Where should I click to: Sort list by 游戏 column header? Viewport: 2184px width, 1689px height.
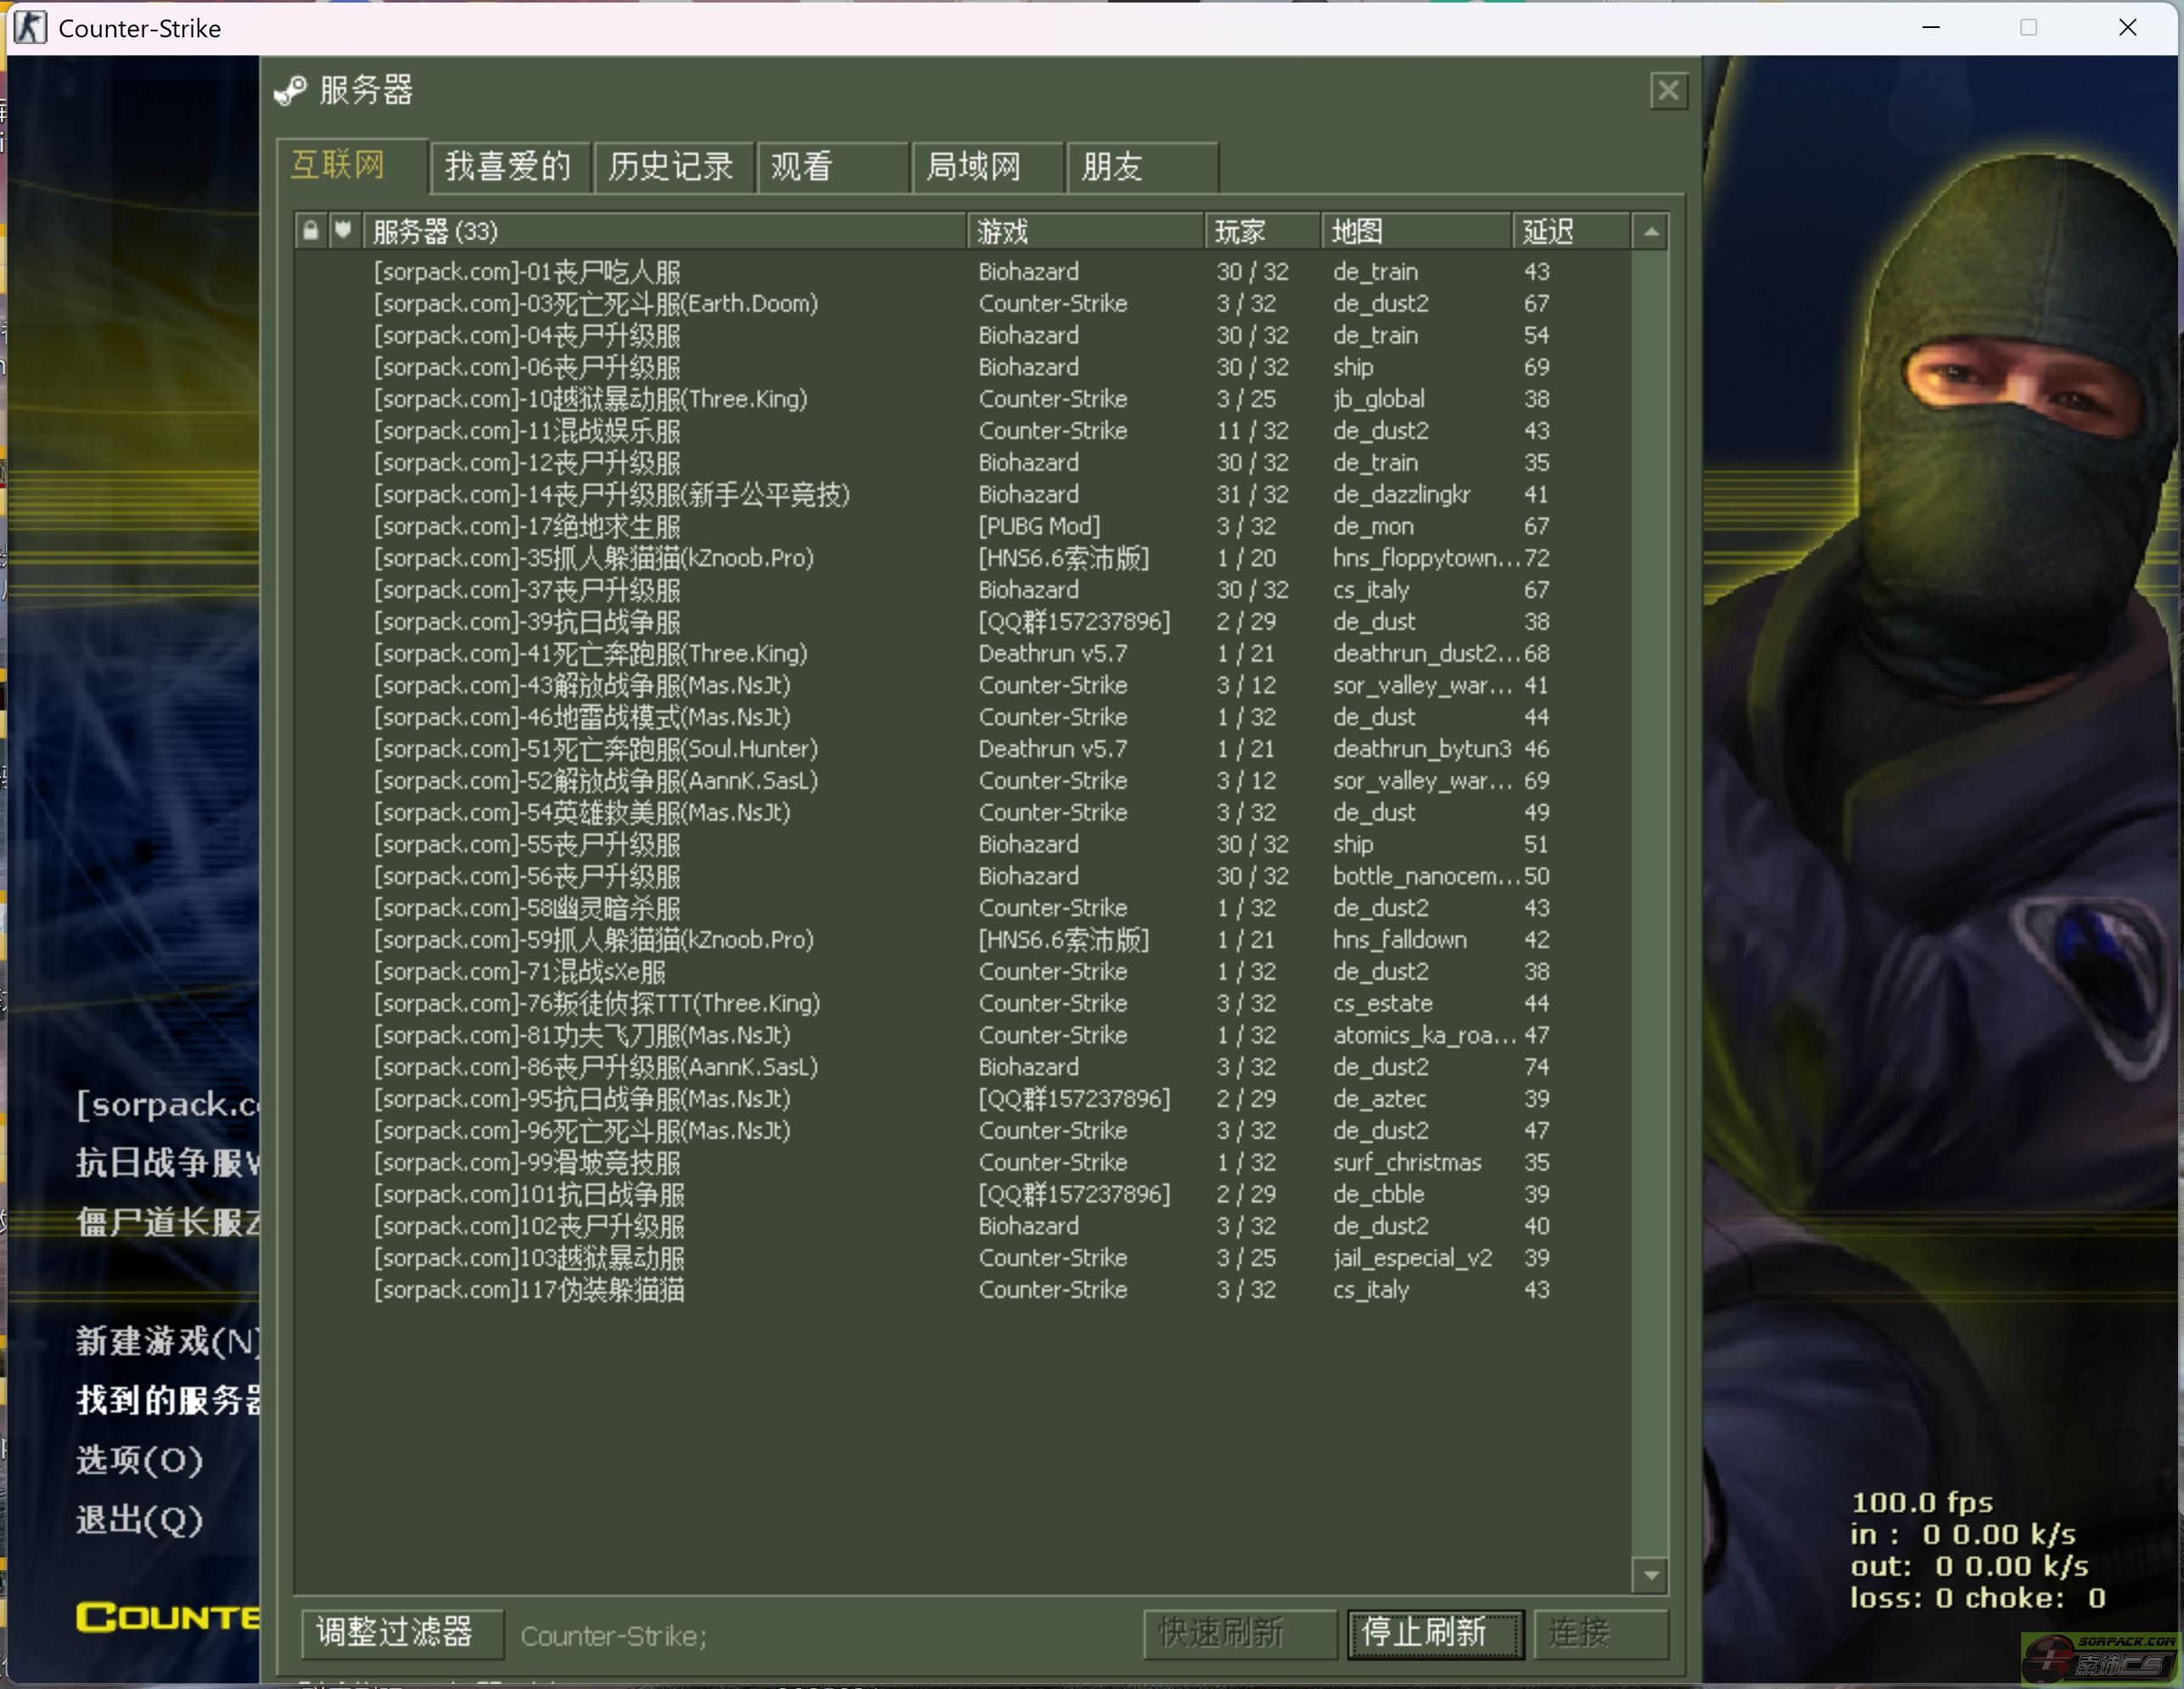(1086, 231)
